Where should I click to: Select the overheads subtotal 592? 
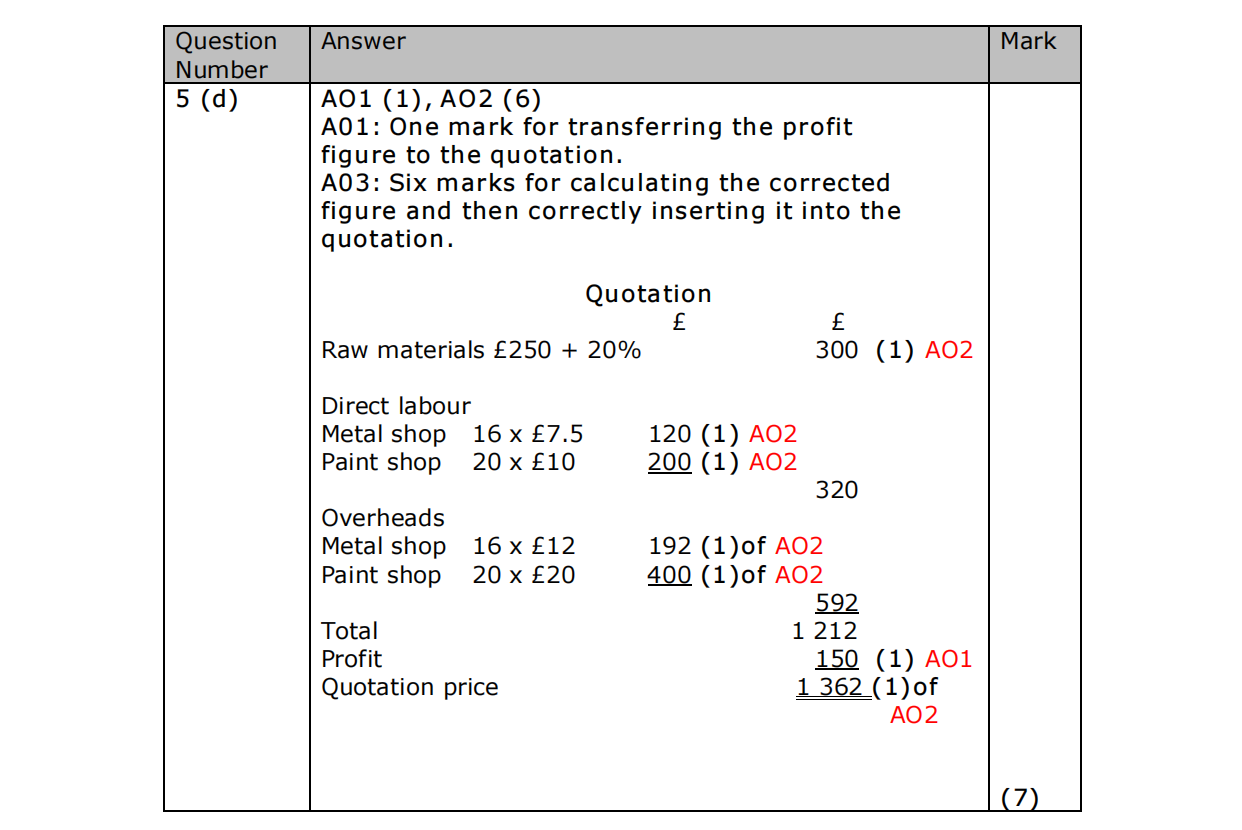click(836, 603)
